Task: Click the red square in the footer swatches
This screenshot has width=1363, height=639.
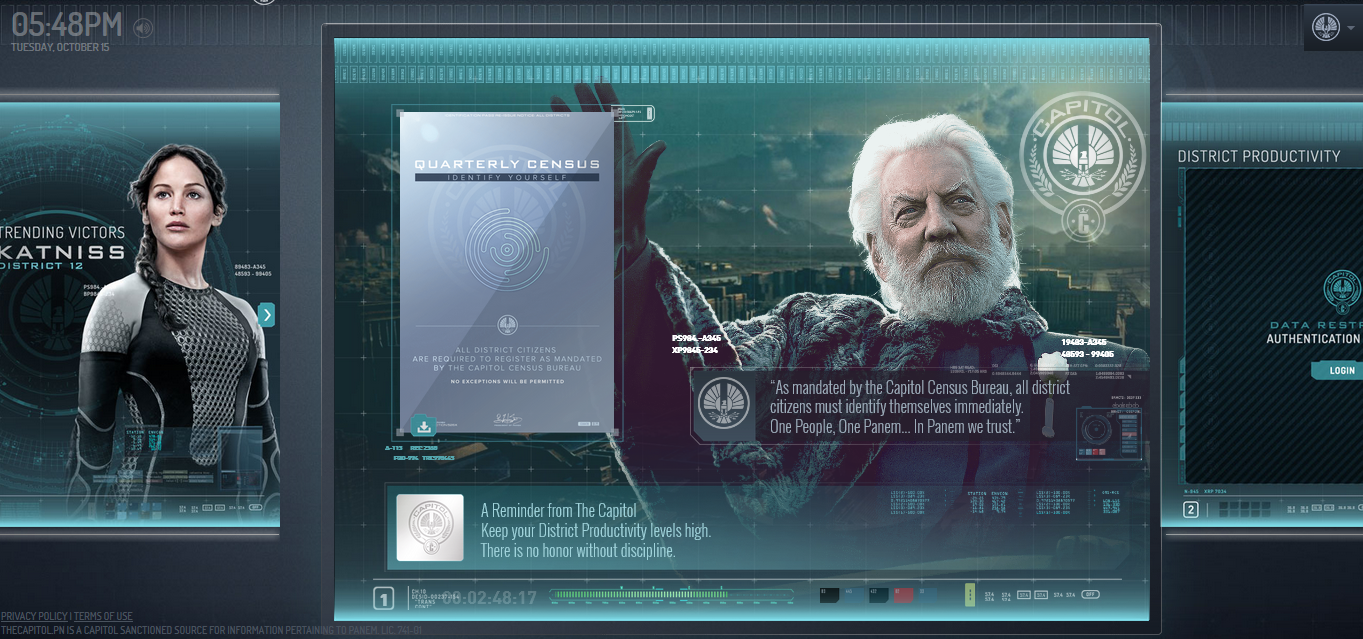Action: click(x=903, y=595)
